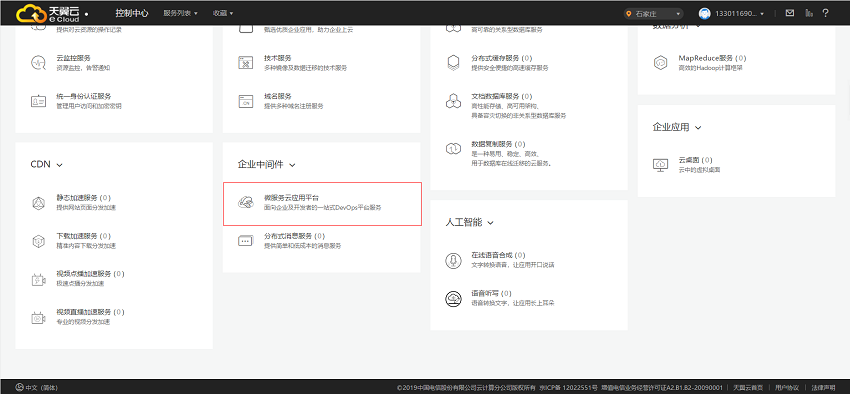Screen dimensions: 850x394
Task: Click the 语音听写 icon
Action: pyautogui.click(x=453, y=299)
